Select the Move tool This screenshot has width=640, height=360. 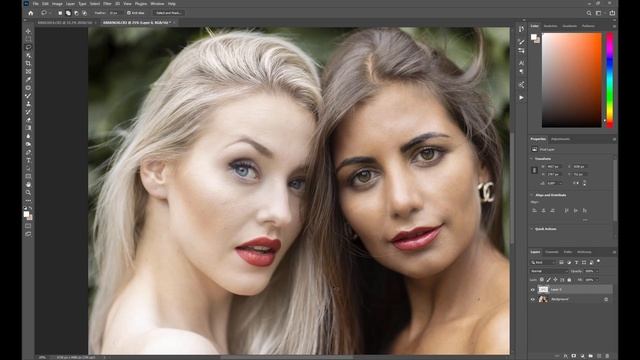(x=28, y=31)
